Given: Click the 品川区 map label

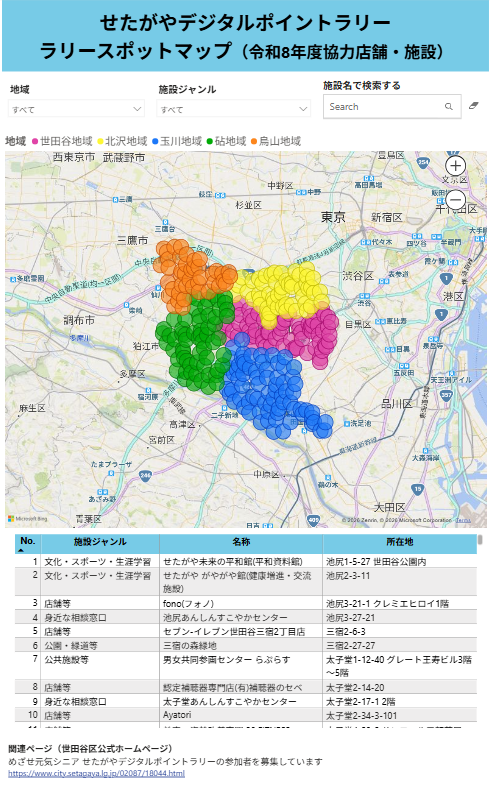Looking at the screenshot, I should tap(396, 404).
